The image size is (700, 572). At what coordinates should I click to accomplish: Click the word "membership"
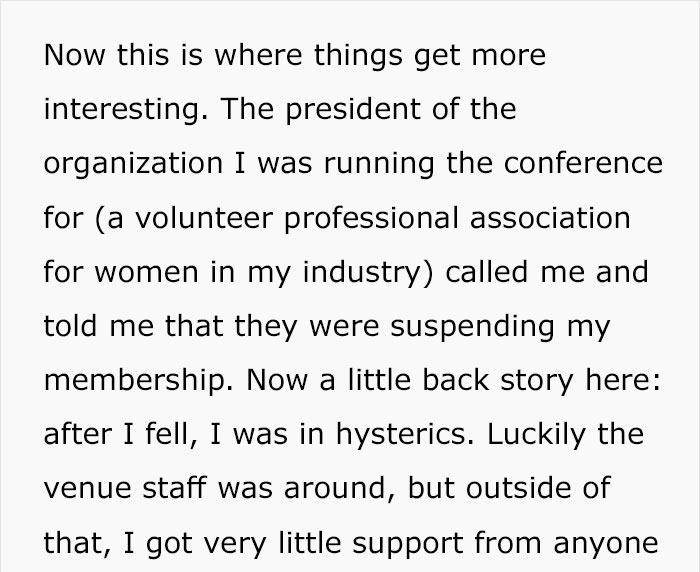click(x=134, y=379)
